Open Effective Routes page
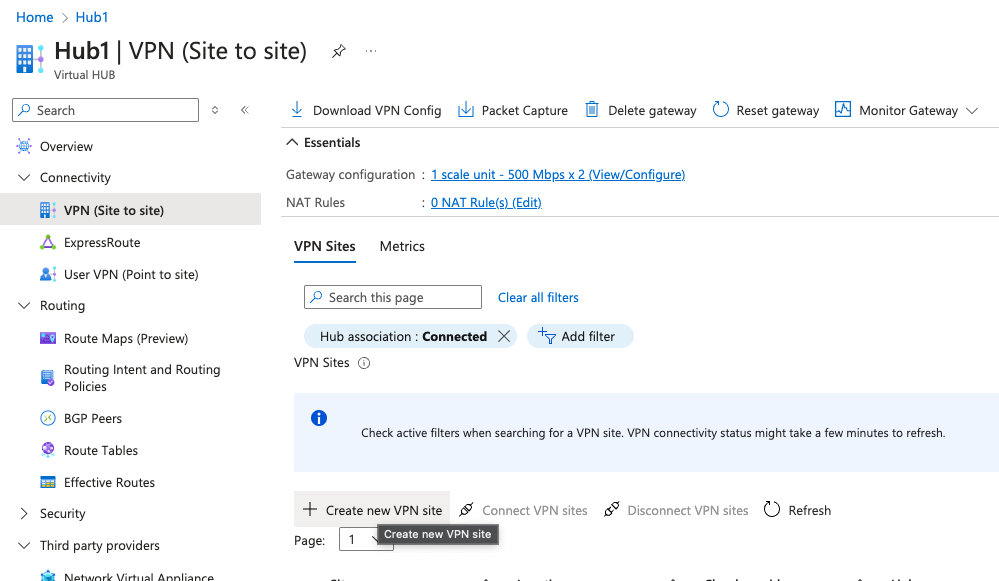Viewport: 999px width, 581px height. [110, 482]
